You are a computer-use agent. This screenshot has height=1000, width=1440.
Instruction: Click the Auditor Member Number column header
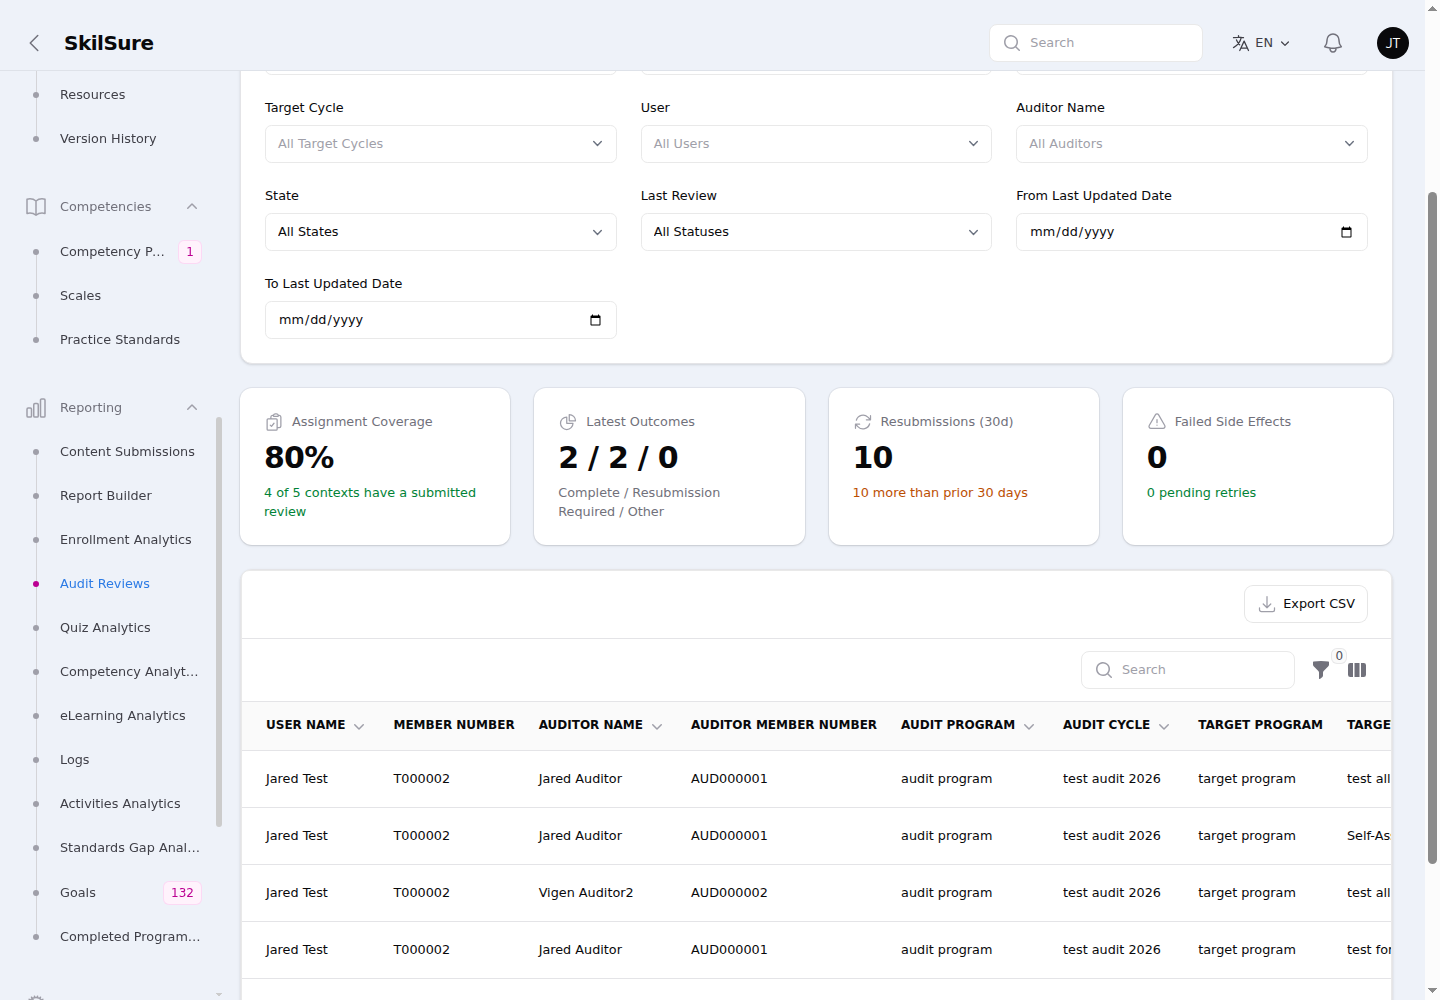coord(784,725)
